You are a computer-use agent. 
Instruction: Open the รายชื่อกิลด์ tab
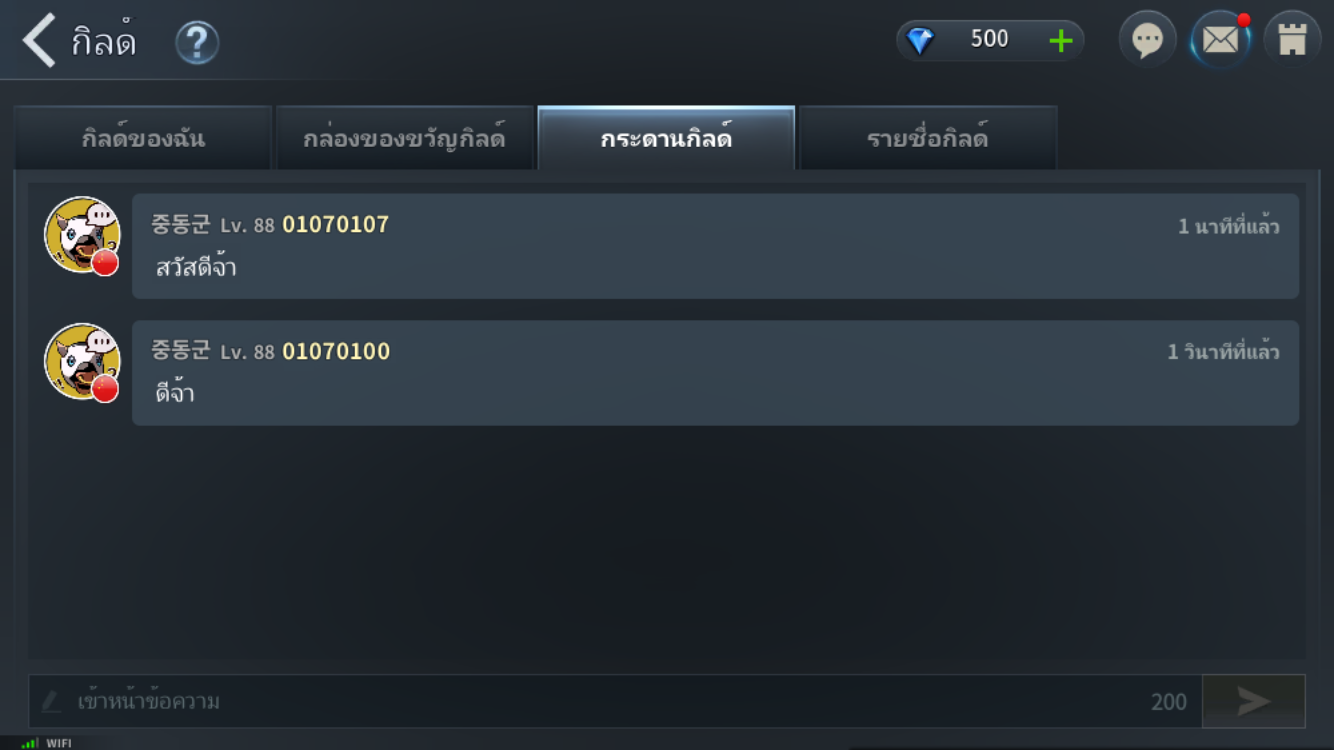[x=928, y=138]
